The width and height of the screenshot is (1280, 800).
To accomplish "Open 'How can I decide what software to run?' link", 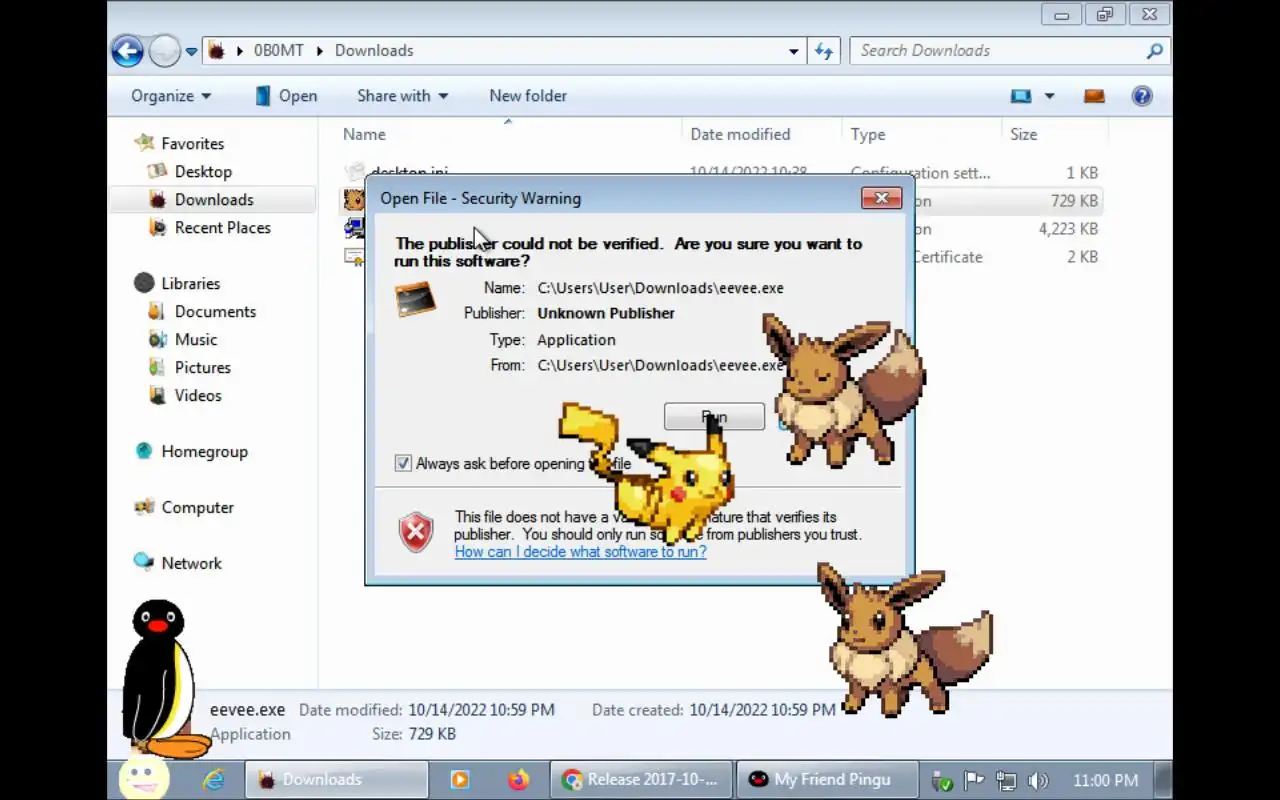I will pos(580,551).
